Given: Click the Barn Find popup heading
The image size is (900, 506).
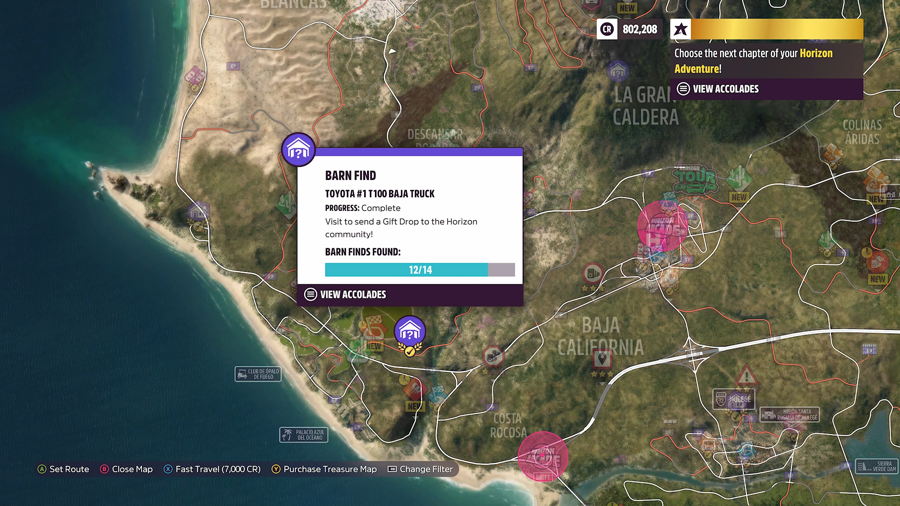Looking at the screenshot, I should click(x=350, y=176).
